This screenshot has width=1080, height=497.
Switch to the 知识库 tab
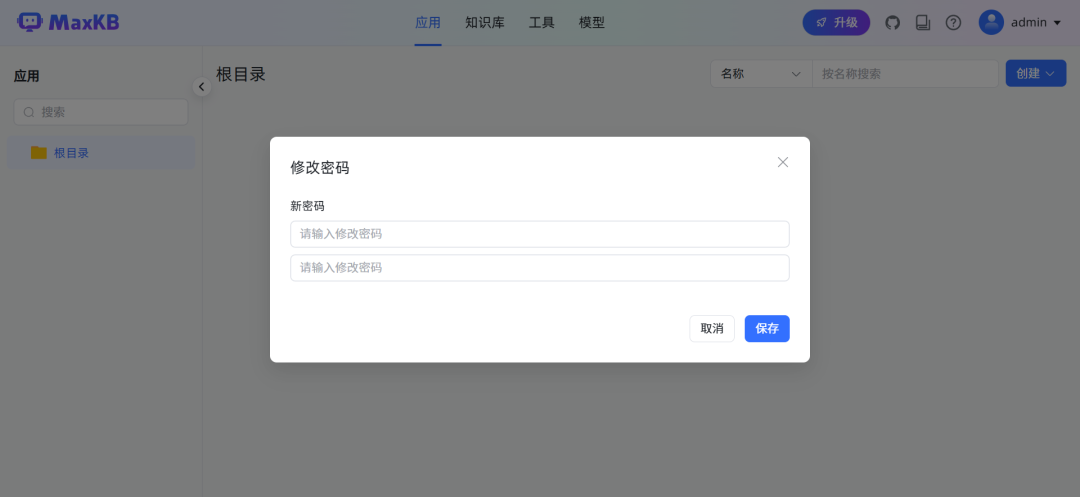tap(485, 23)
